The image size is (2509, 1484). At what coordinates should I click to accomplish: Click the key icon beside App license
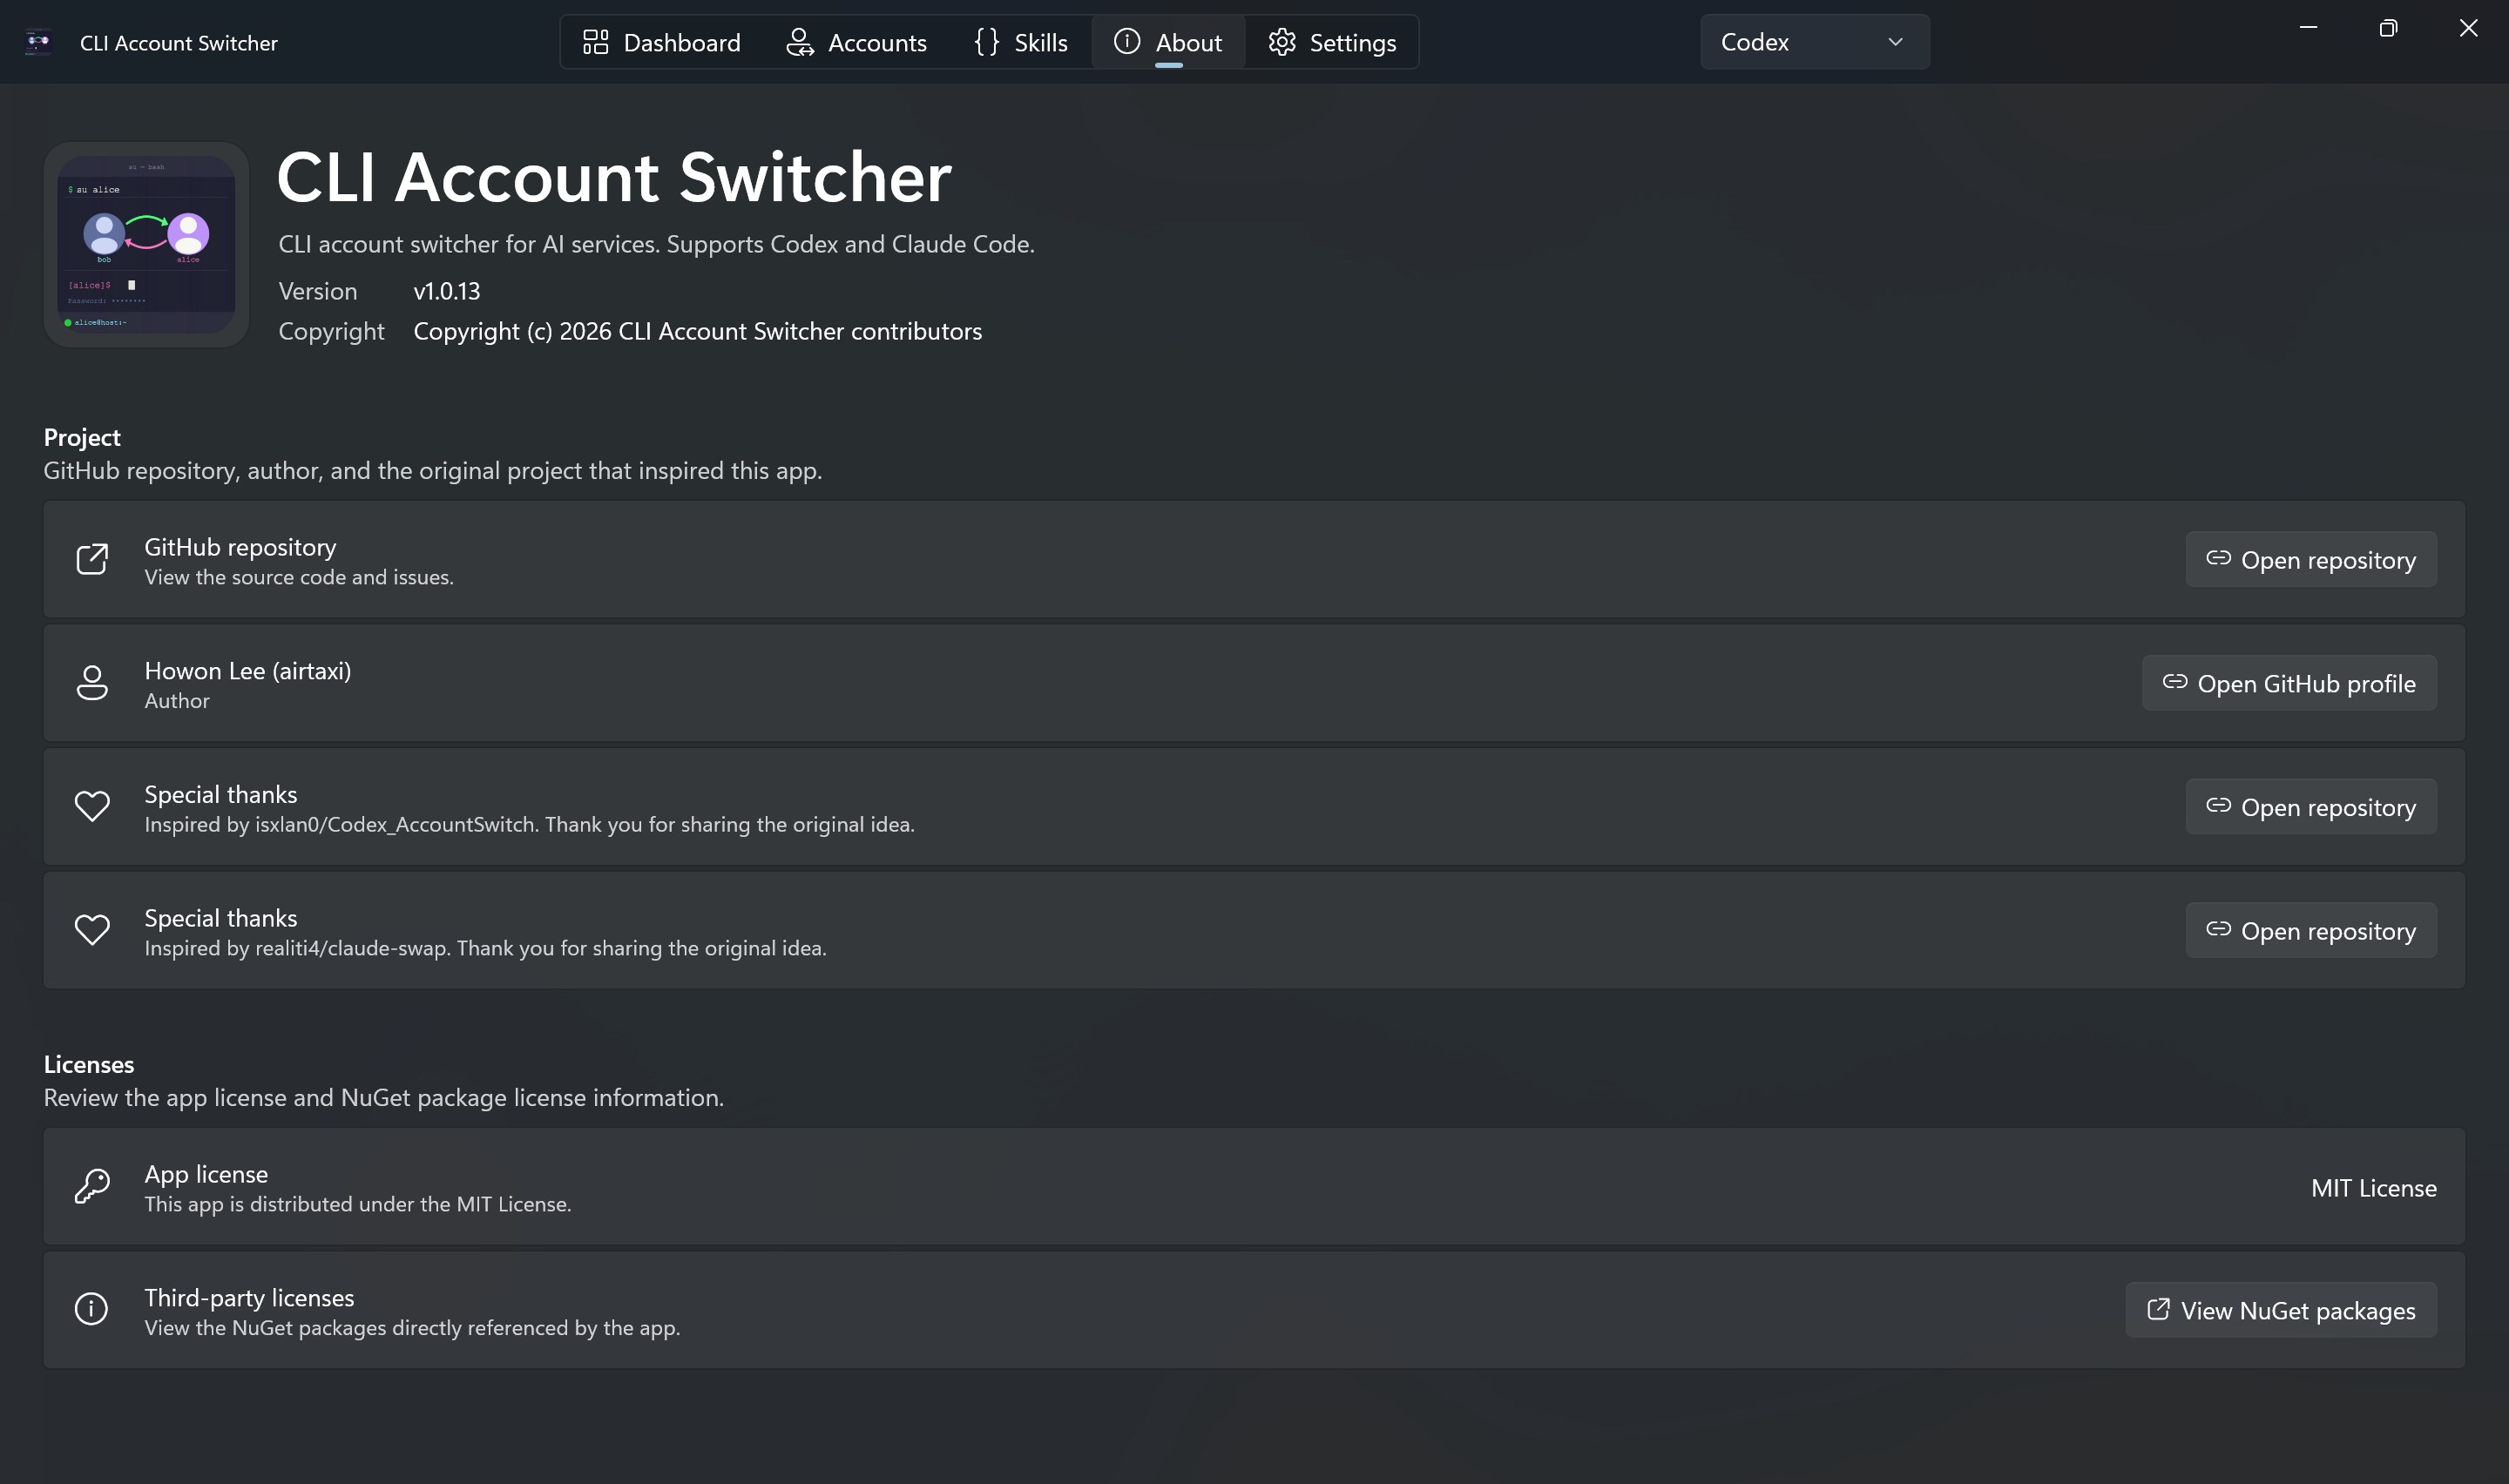(x=92, y=1186)
